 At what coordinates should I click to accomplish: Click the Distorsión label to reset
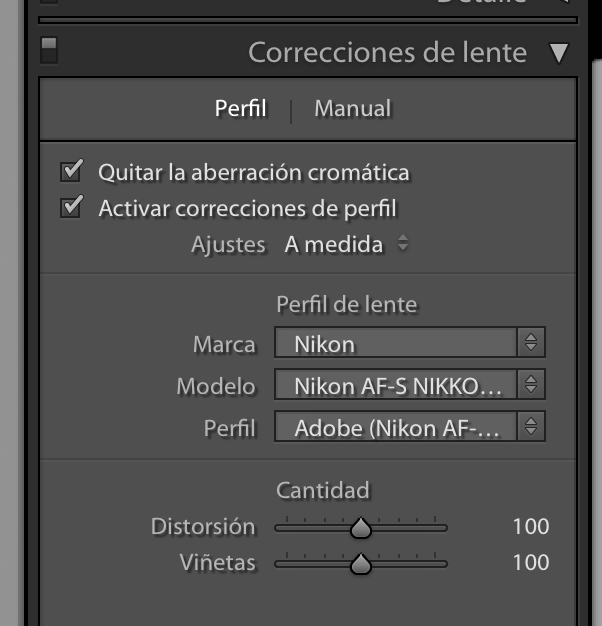pos(203,527)
